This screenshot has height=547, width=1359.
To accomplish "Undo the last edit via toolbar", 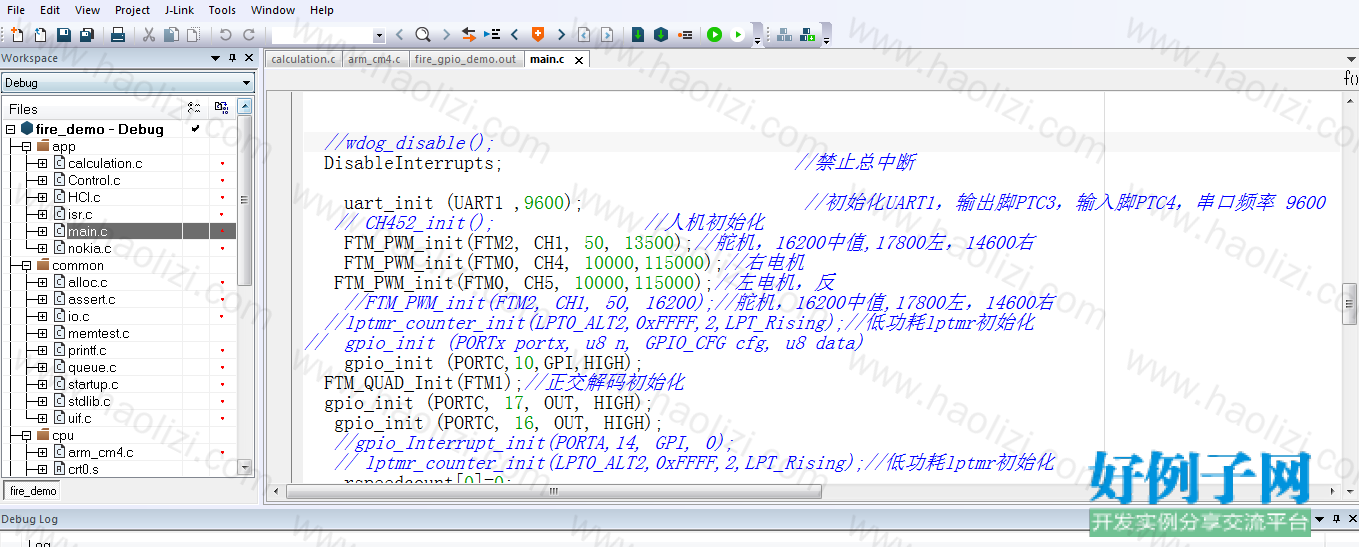I will 226,35.
